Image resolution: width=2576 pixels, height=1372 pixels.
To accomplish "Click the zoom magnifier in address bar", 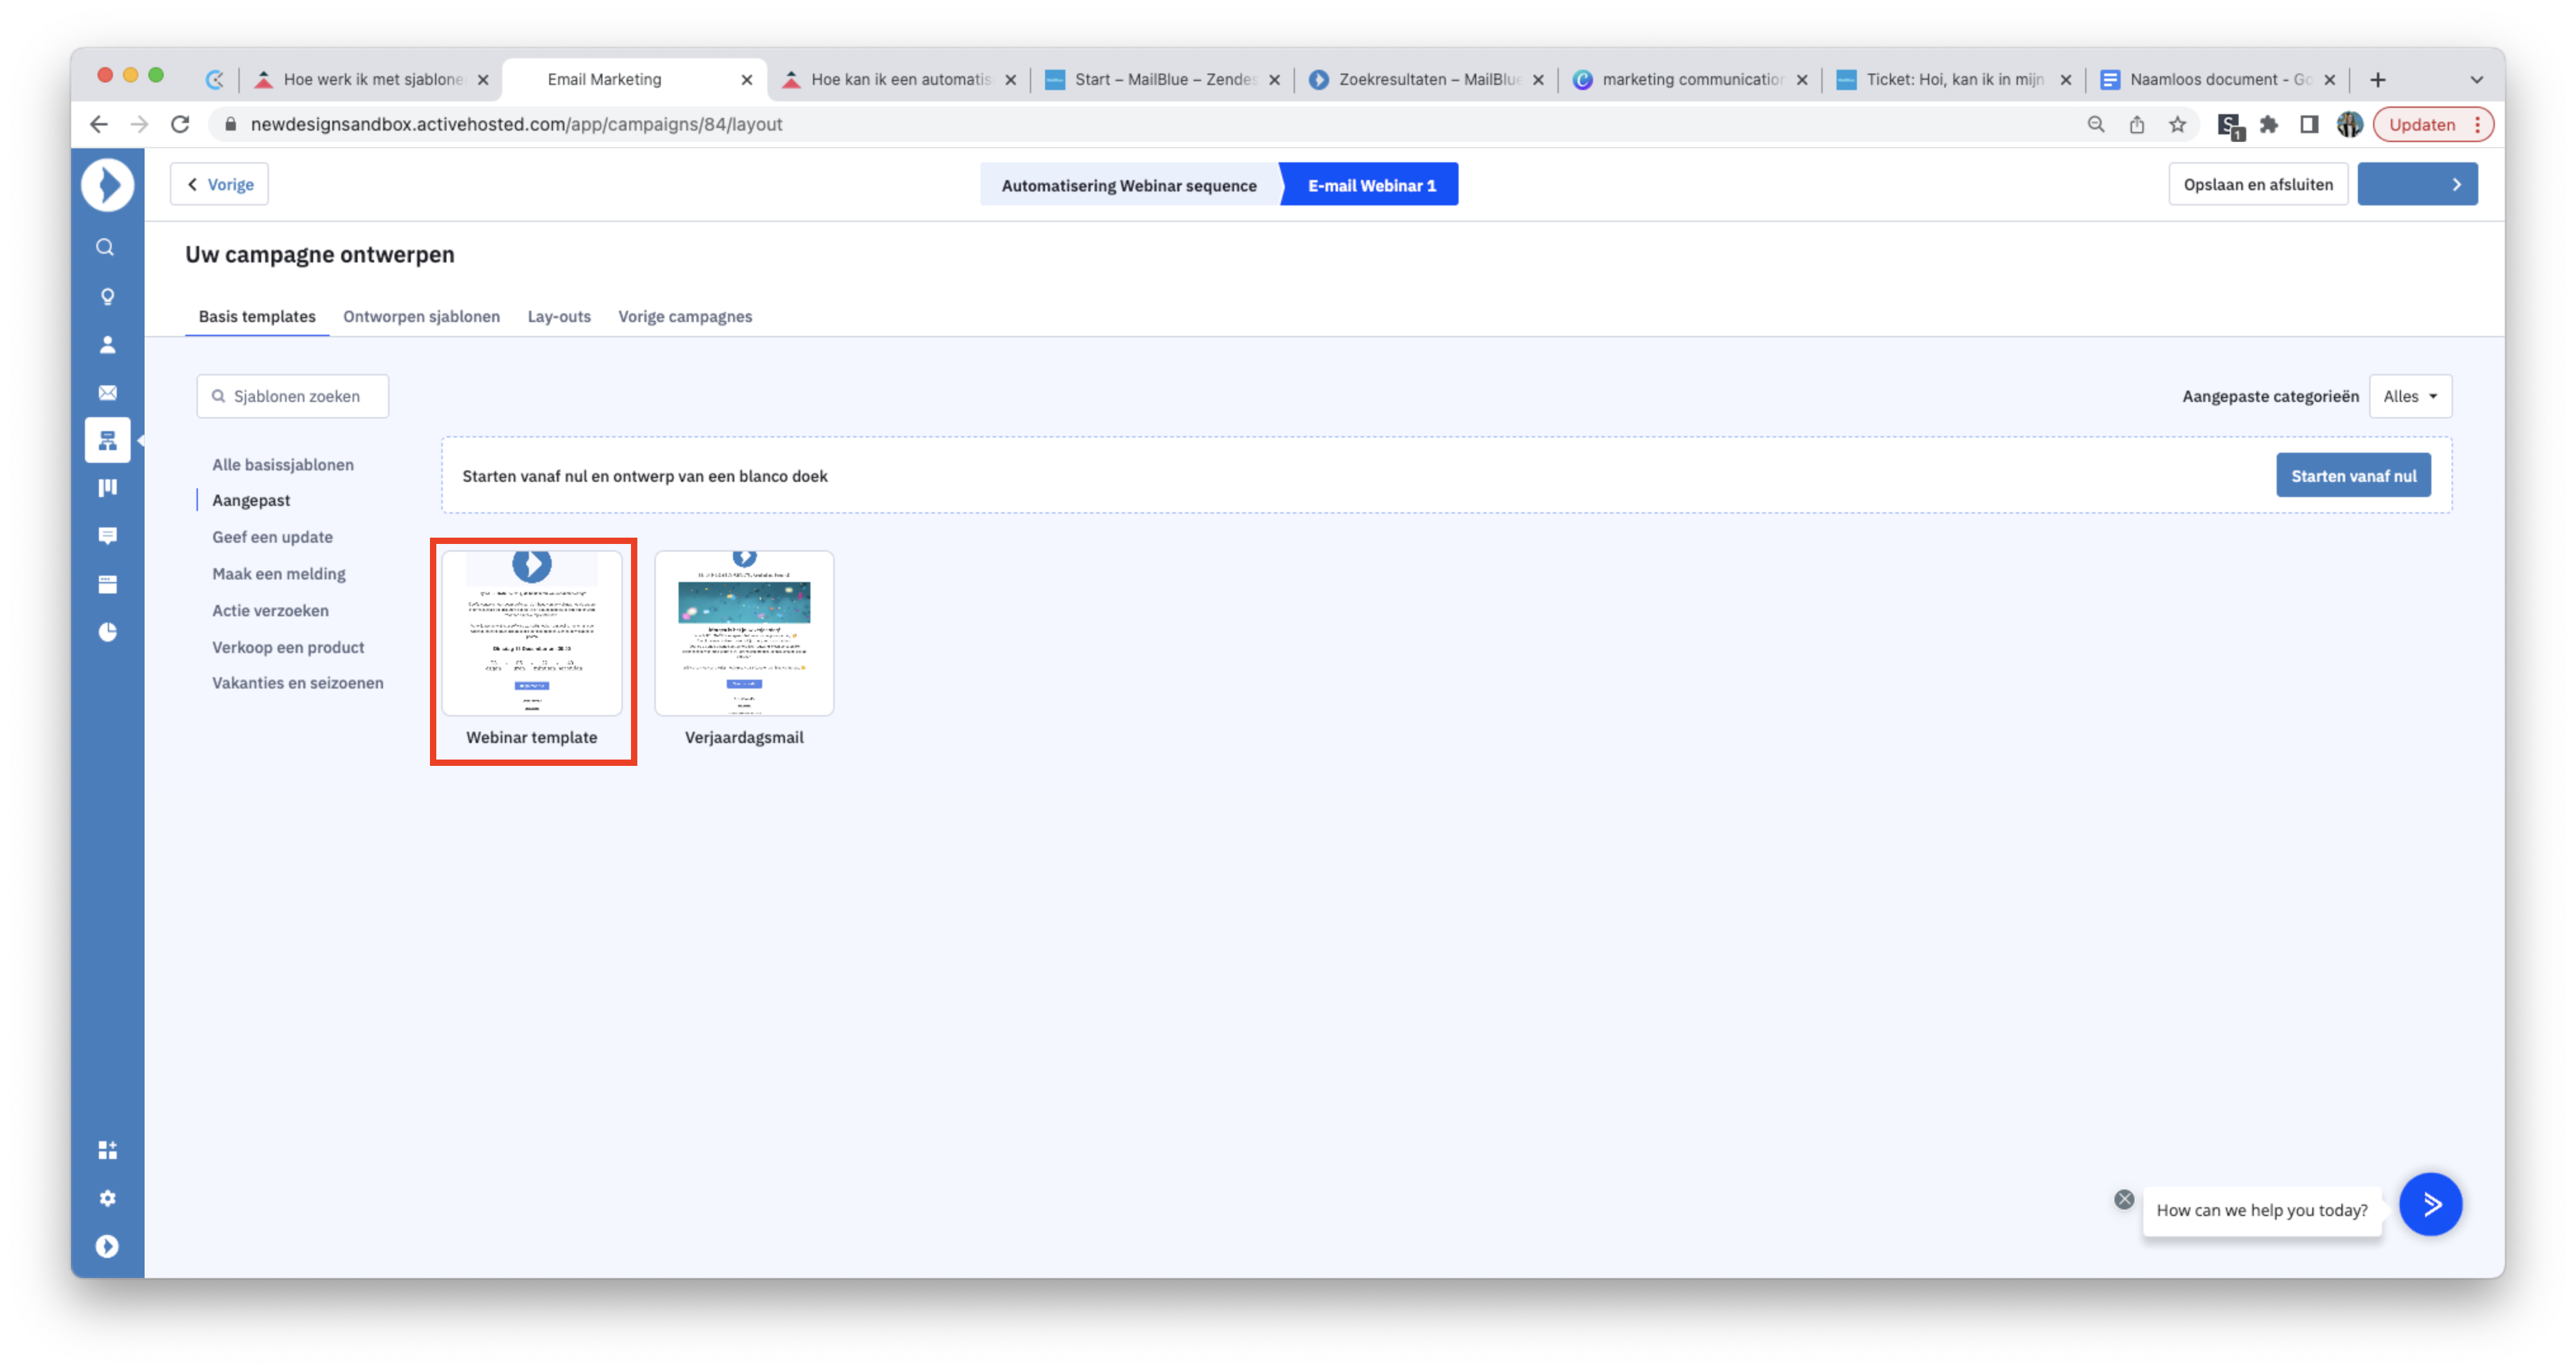I will pos(2096,124).
